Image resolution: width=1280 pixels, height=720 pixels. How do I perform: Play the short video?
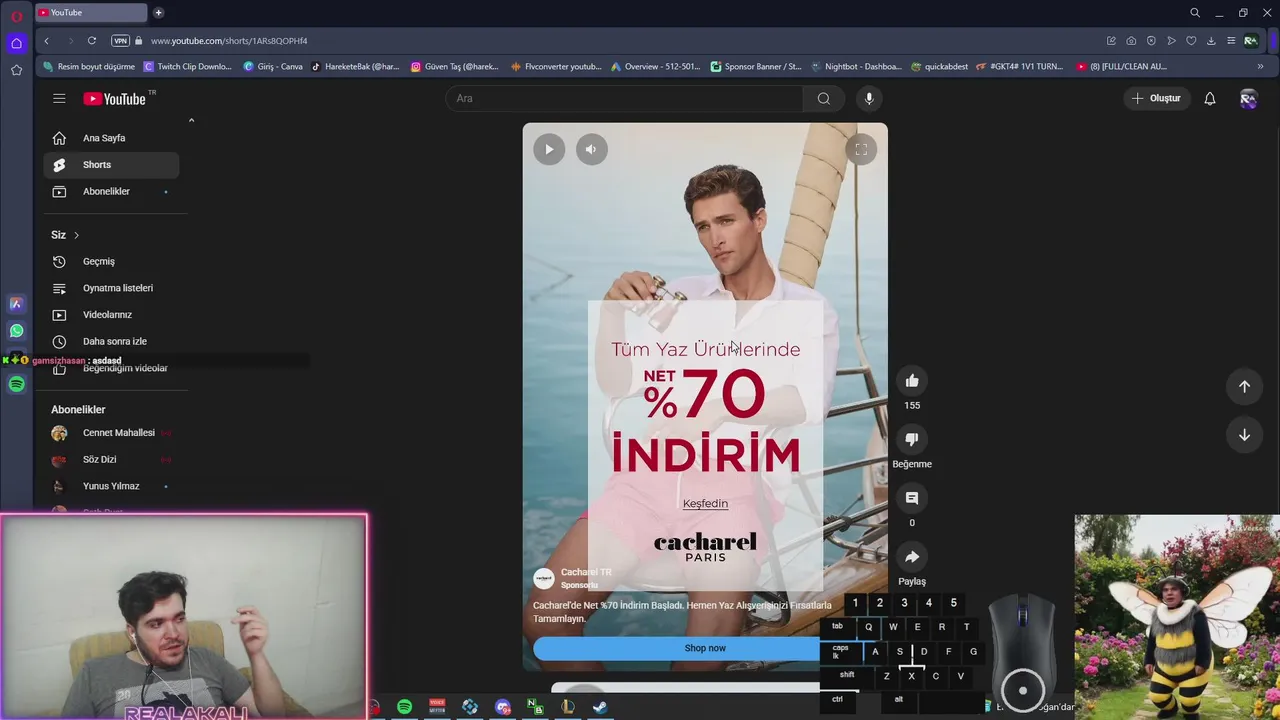(549, 149)
